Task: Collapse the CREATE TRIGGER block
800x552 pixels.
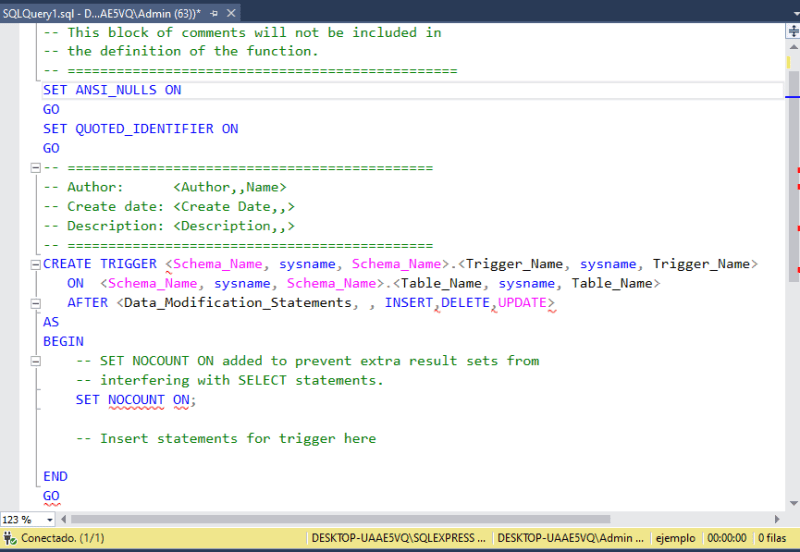Action: (35, 264)
